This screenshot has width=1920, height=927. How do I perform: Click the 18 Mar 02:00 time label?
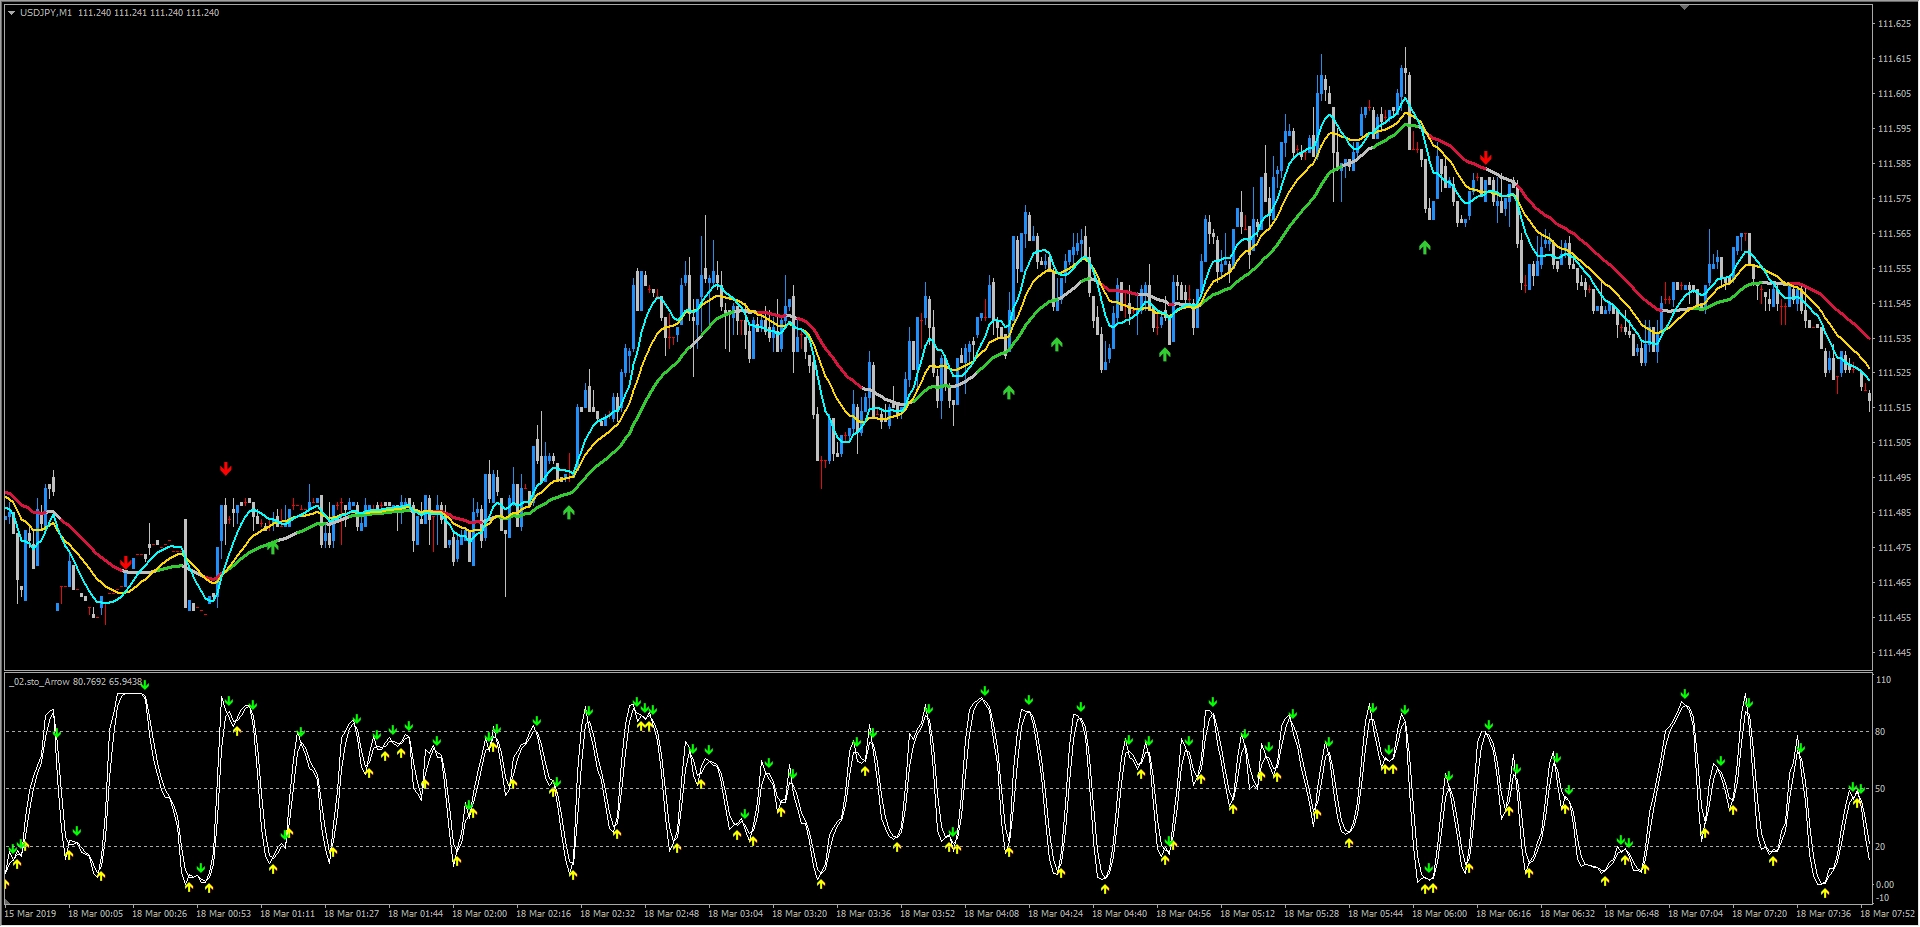(x=479, y=914)
